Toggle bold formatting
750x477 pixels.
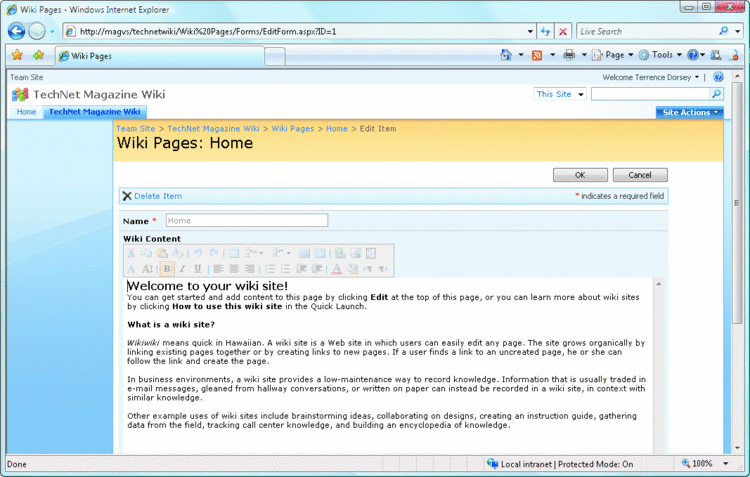click(167, 269)
